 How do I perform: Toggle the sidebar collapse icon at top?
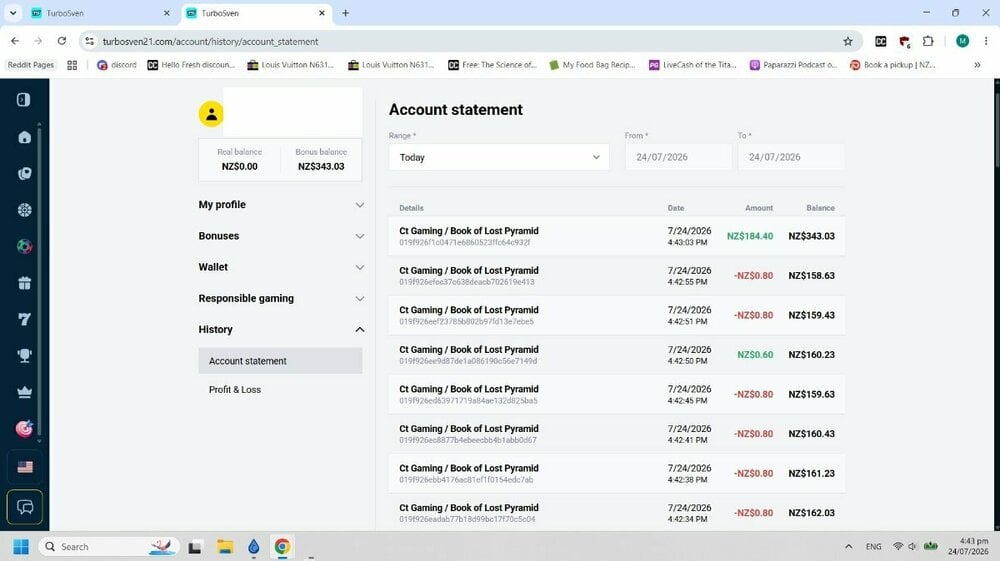click(24, 99)
